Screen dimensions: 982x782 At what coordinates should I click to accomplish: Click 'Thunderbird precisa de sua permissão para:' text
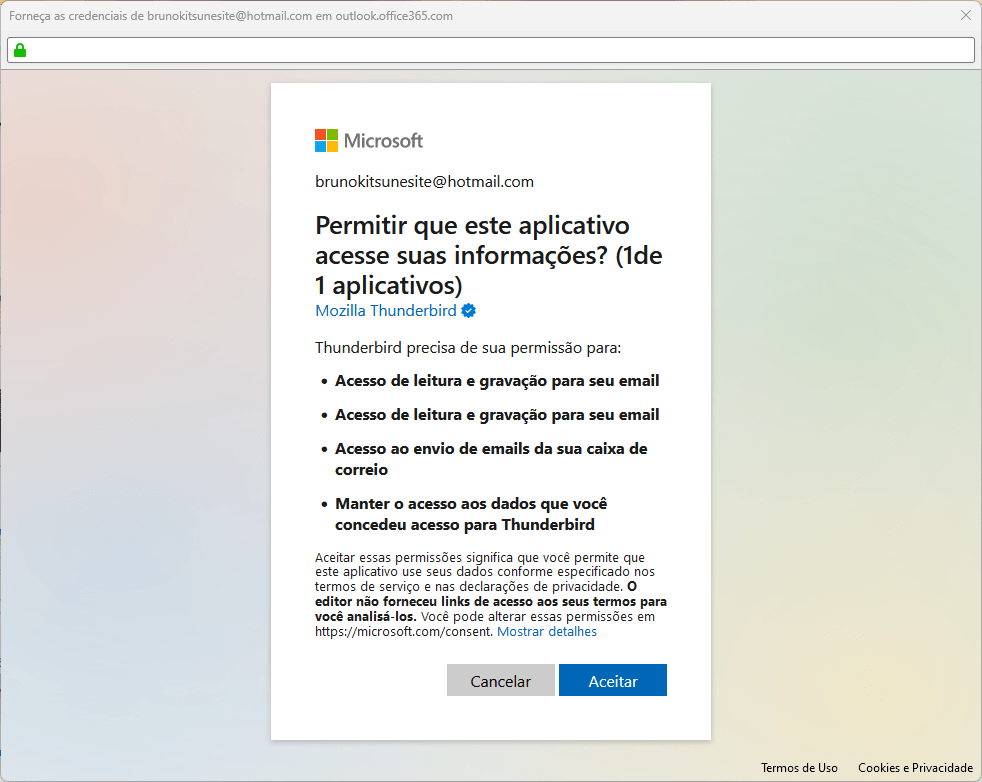click(468, 347)
